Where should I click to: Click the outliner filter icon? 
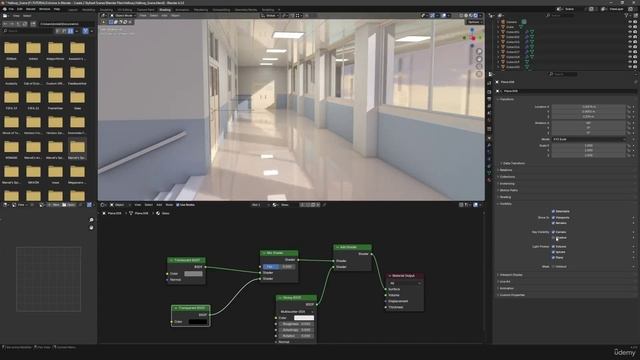tap(627, 16)
